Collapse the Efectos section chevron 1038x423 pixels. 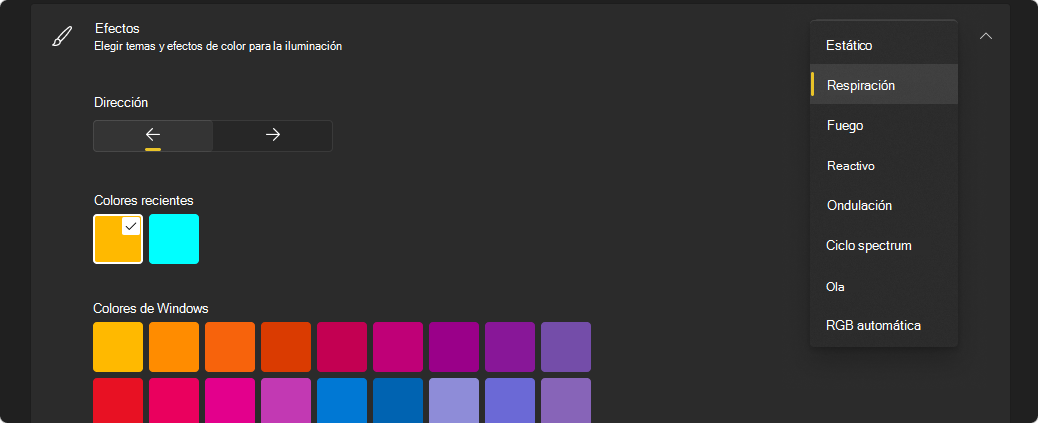pyautogui.click(x=986, y=36)
